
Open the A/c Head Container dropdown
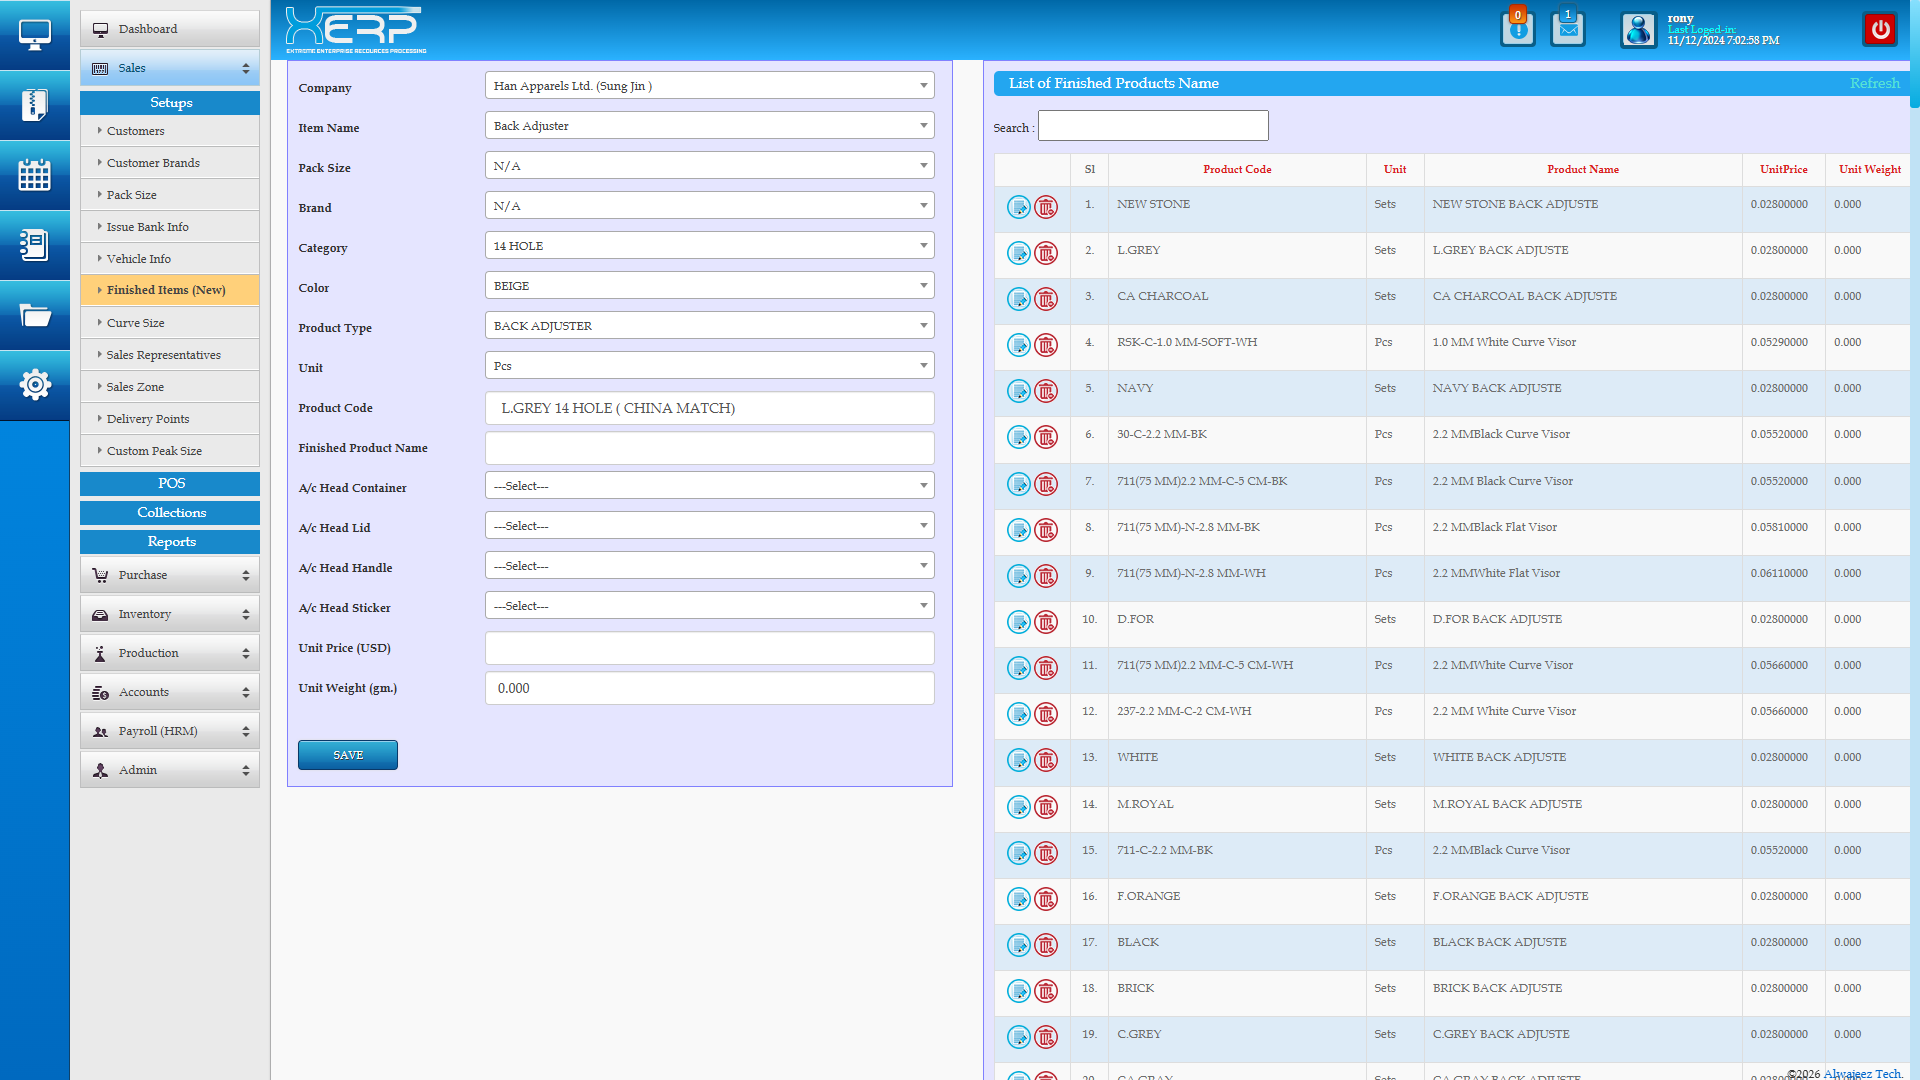click(x=709, y=486)
